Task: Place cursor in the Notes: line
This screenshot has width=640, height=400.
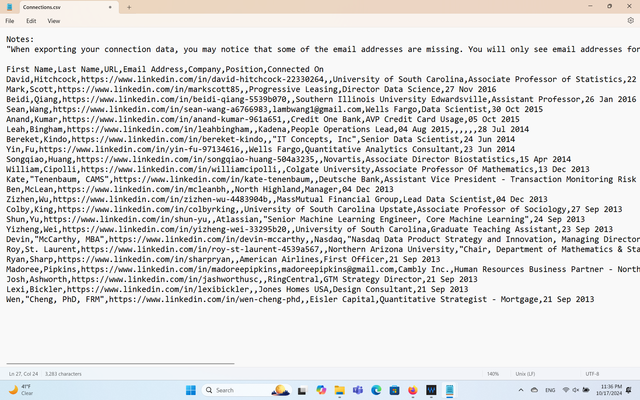Action: pyautogui.click(x=20, y=39)
